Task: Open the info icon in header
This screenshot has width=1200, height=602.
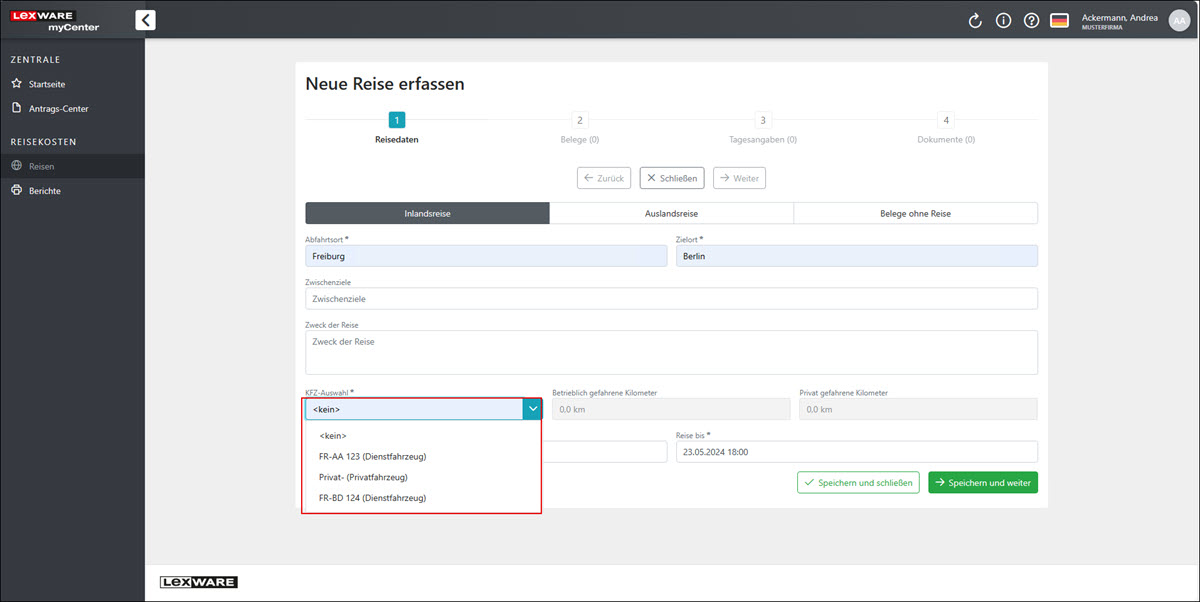Action: pos(1003,21)
